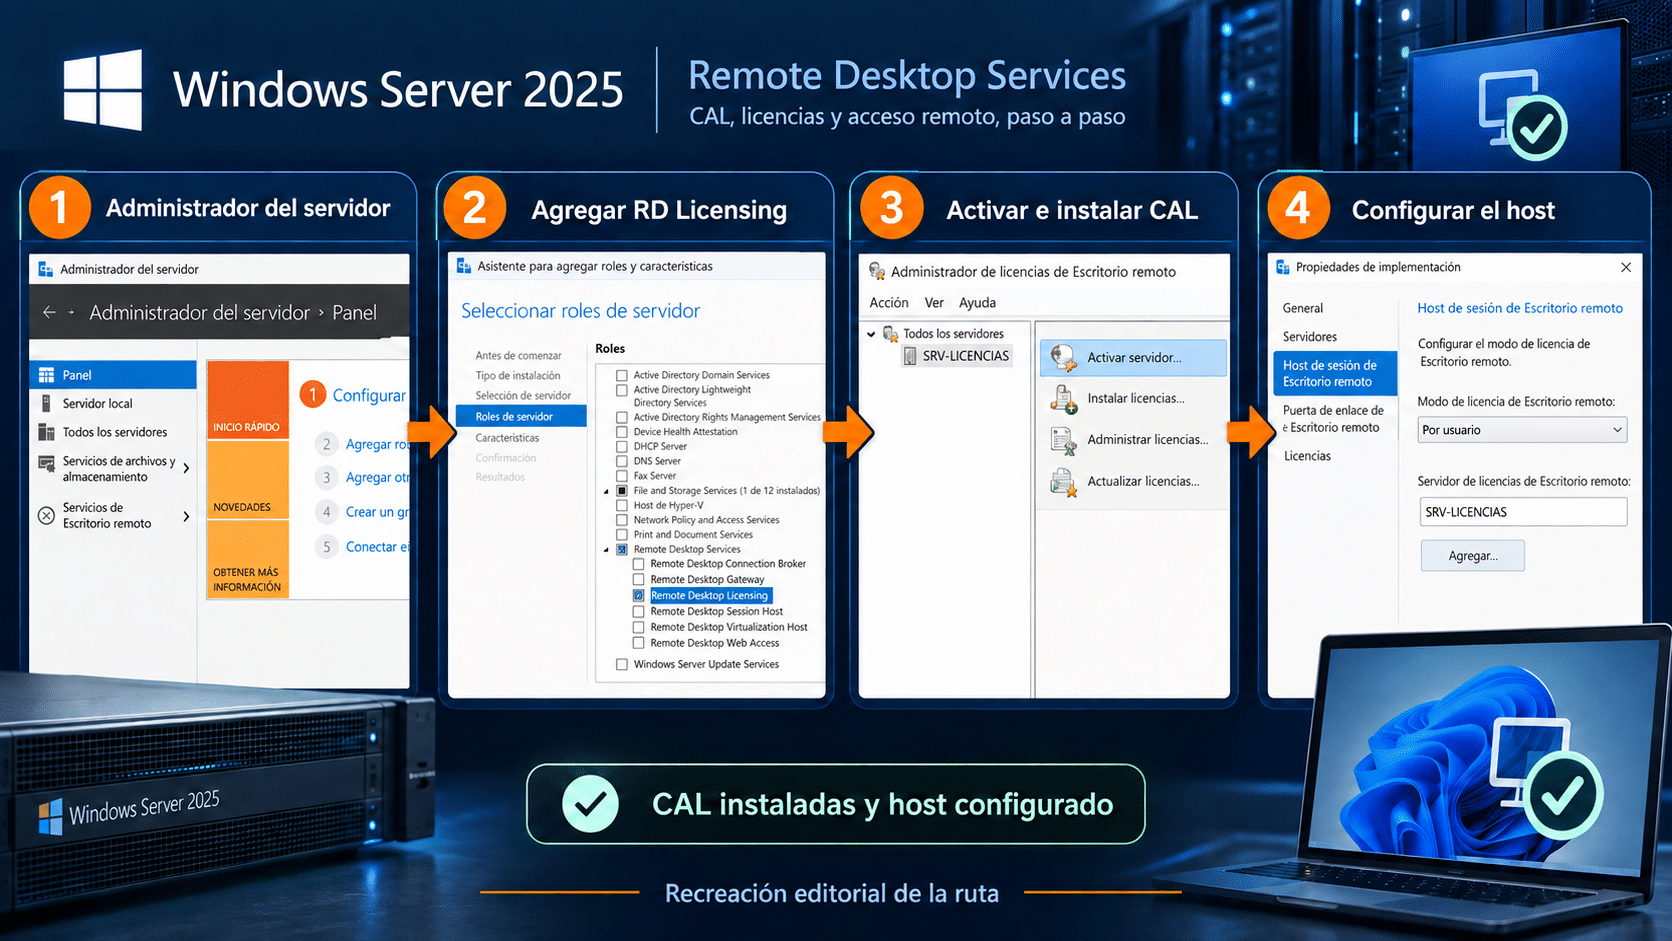Click the Configurar quick start link

click(x=369, y=395)
